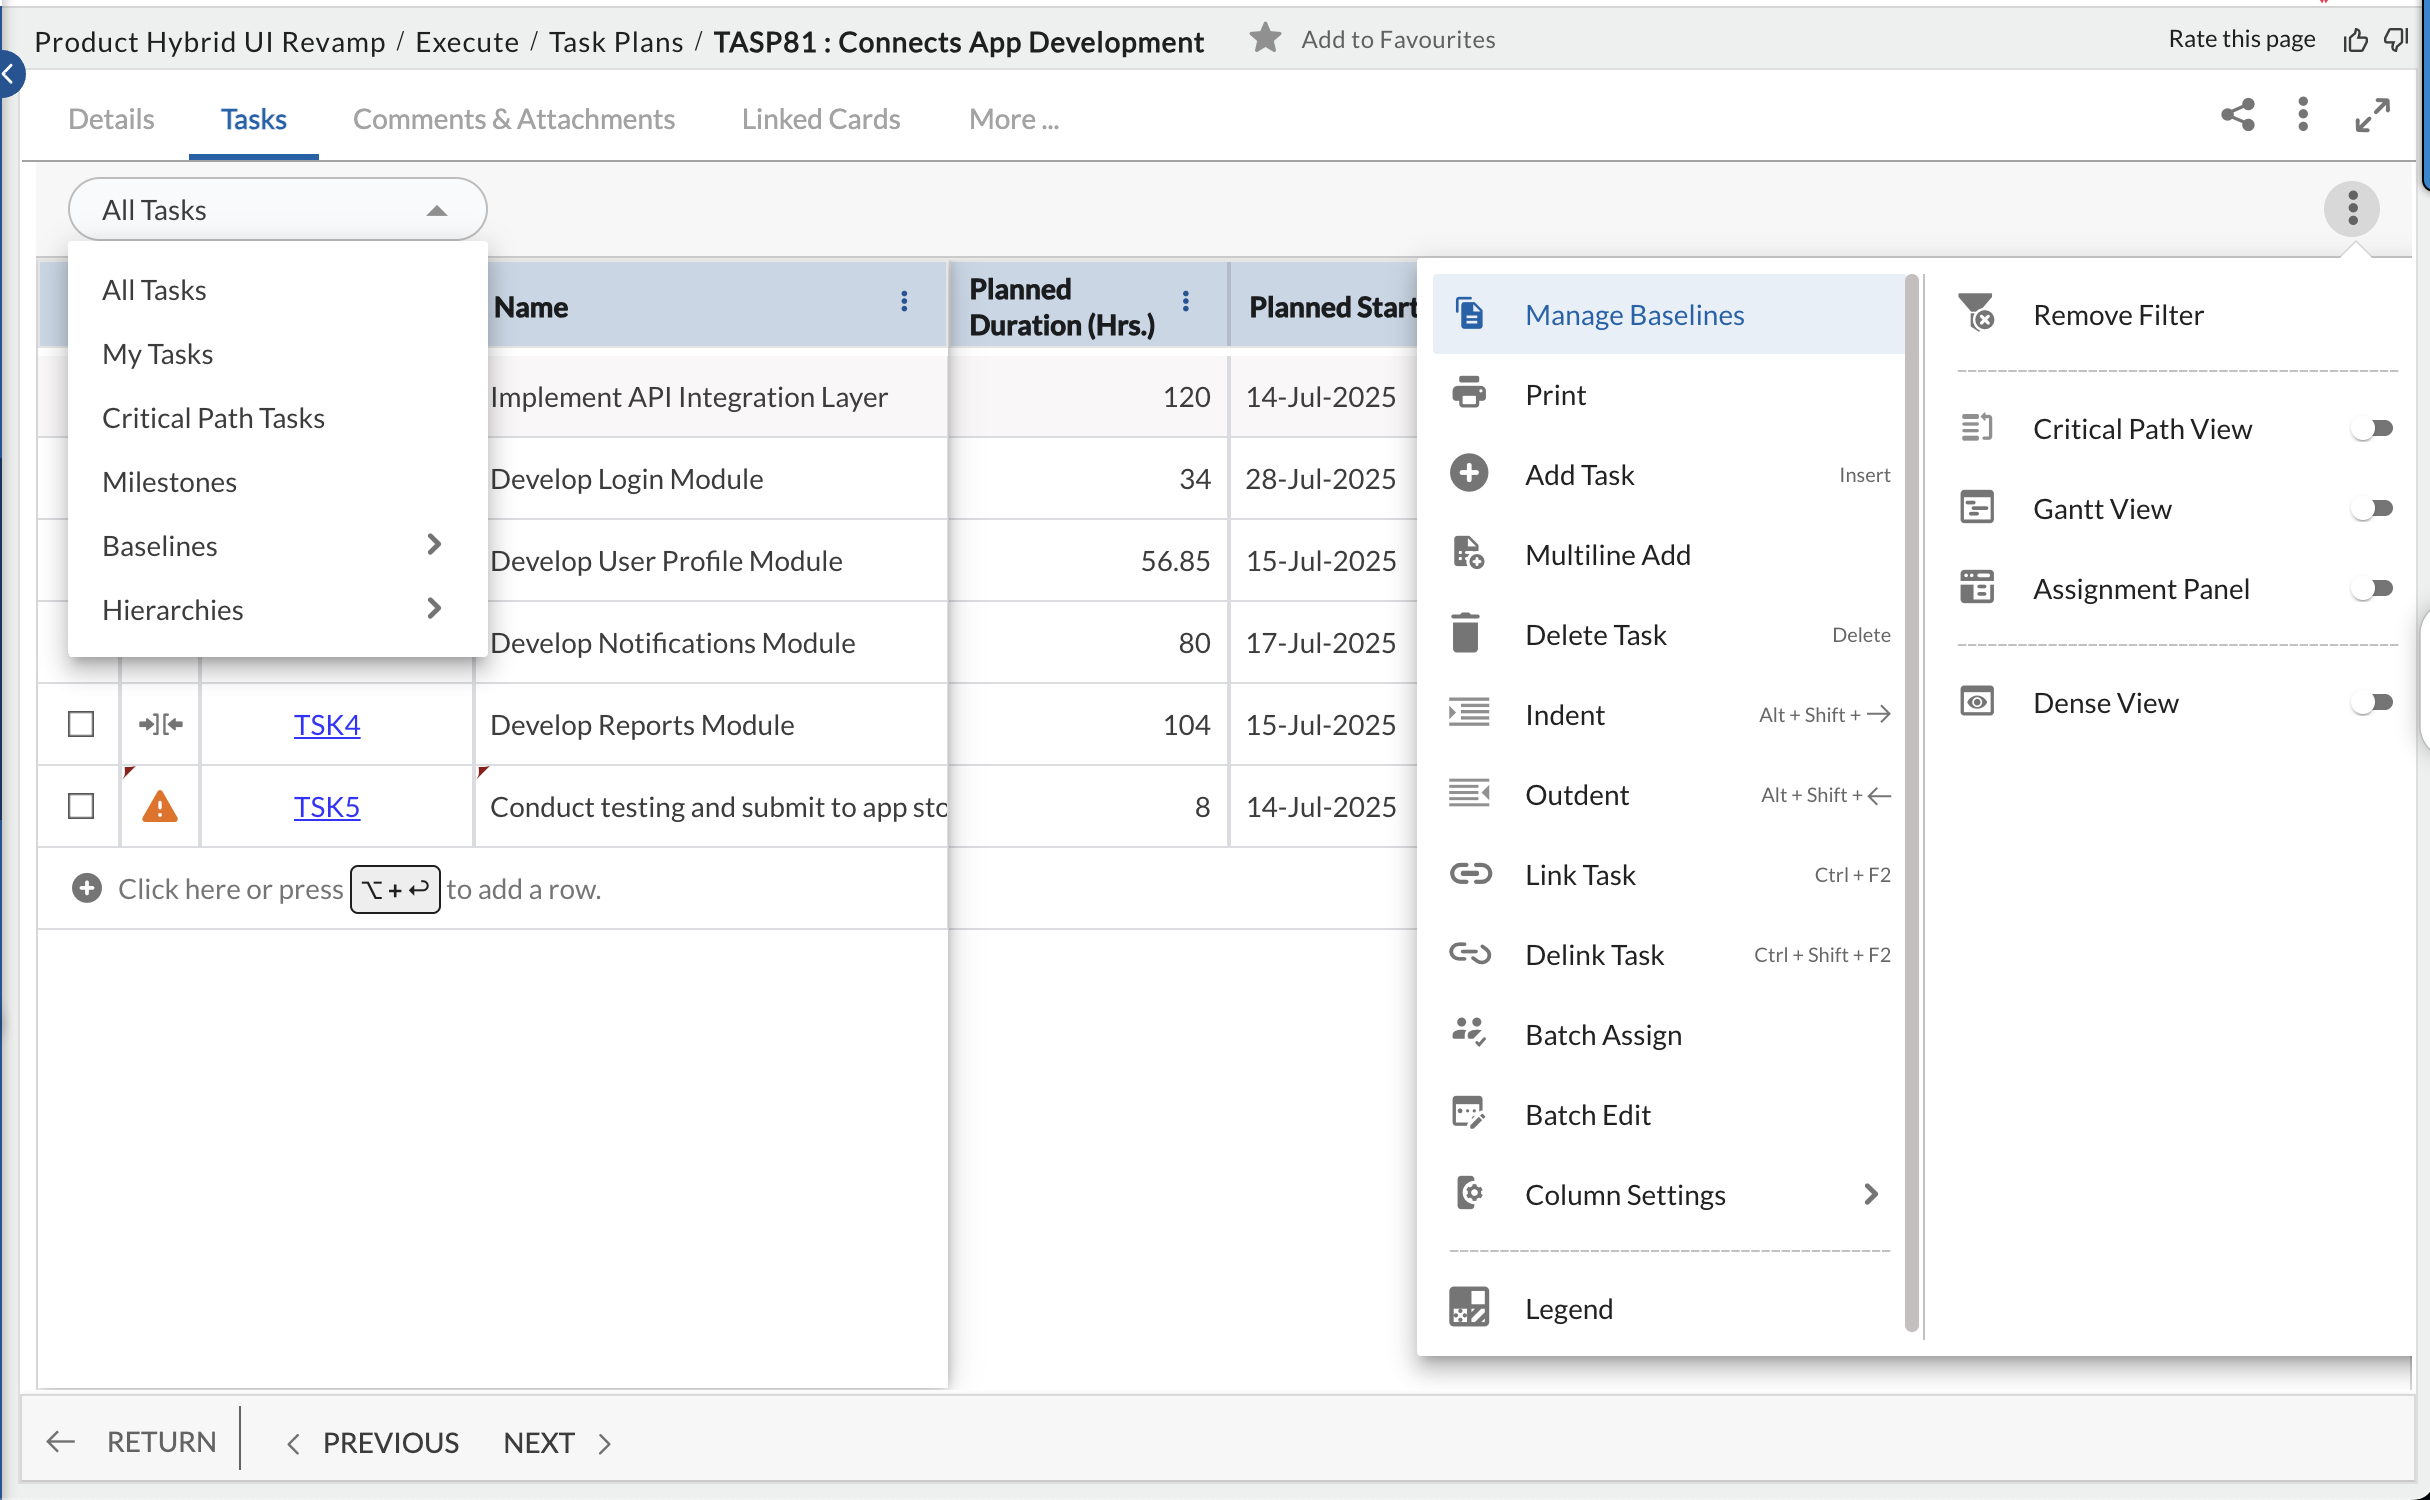Viewport: 2430px width, 1500px height.
Task: Open Task Plans breadcrumb link
Action: pos(616,42)
